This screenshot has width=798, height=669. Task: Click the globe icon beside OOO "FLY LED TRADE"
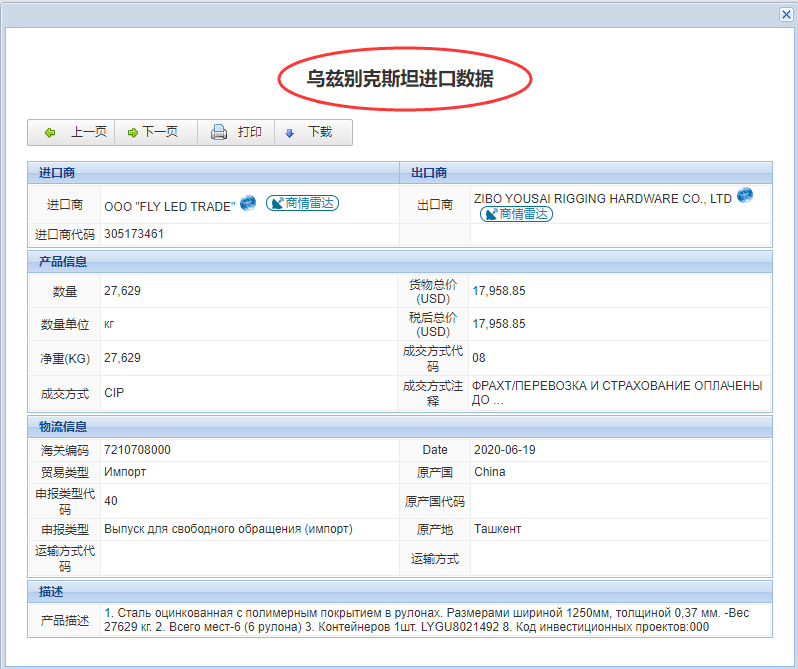tap(248, 203)
